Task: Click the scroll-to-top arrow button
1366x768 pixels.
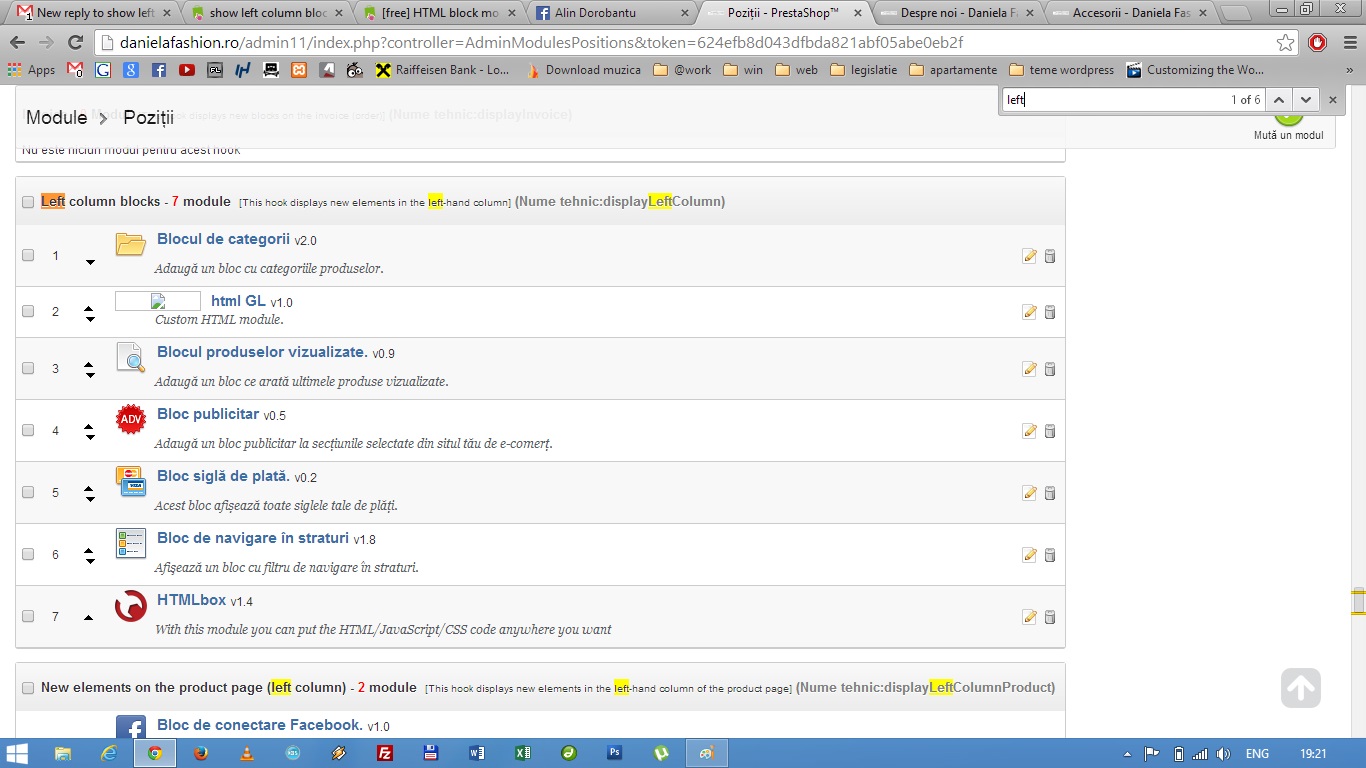Action: [x=1300, y=688]
